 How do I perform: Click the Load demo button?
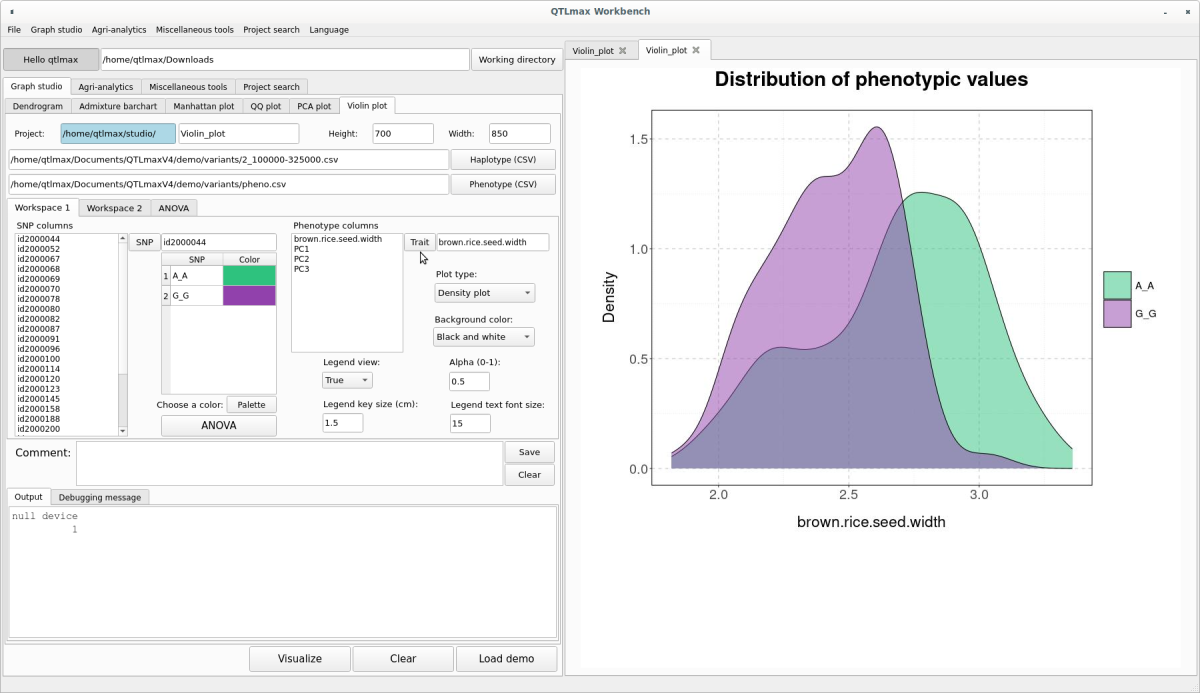(x=506, y=659)
